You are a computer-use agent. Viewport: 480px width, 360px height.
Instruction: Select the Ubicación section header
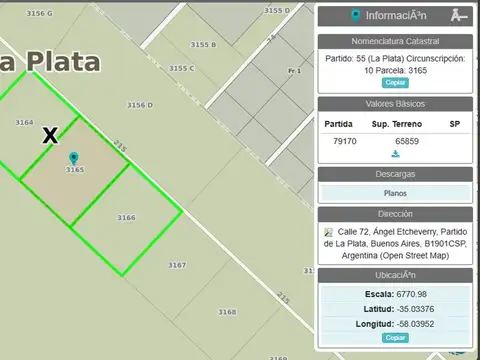click(x=395, y=275)
